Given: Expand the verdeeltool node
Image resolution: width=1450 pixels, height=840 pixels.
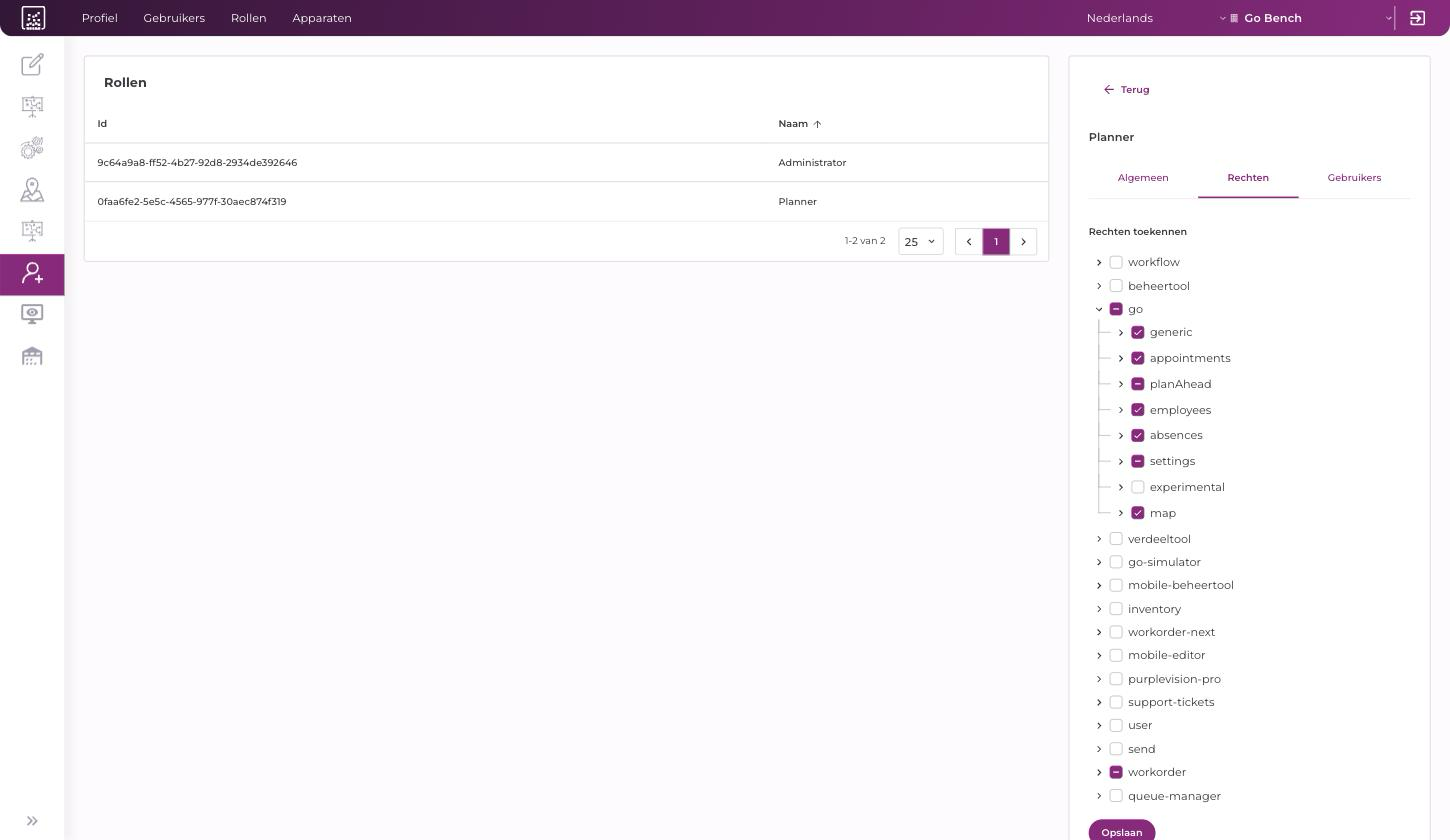Looking at the screenshot, I should 1099,539.
